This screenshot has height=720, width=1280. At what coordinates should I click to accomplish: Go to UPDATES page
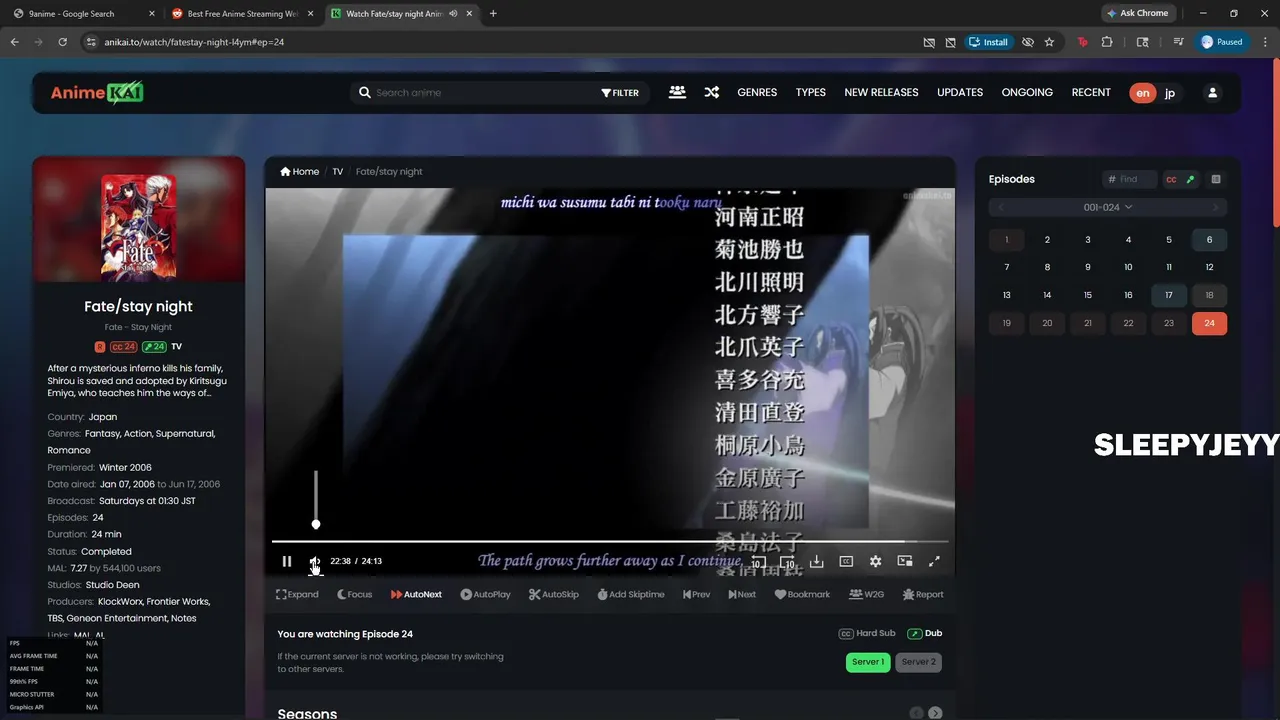coord(960,92)
